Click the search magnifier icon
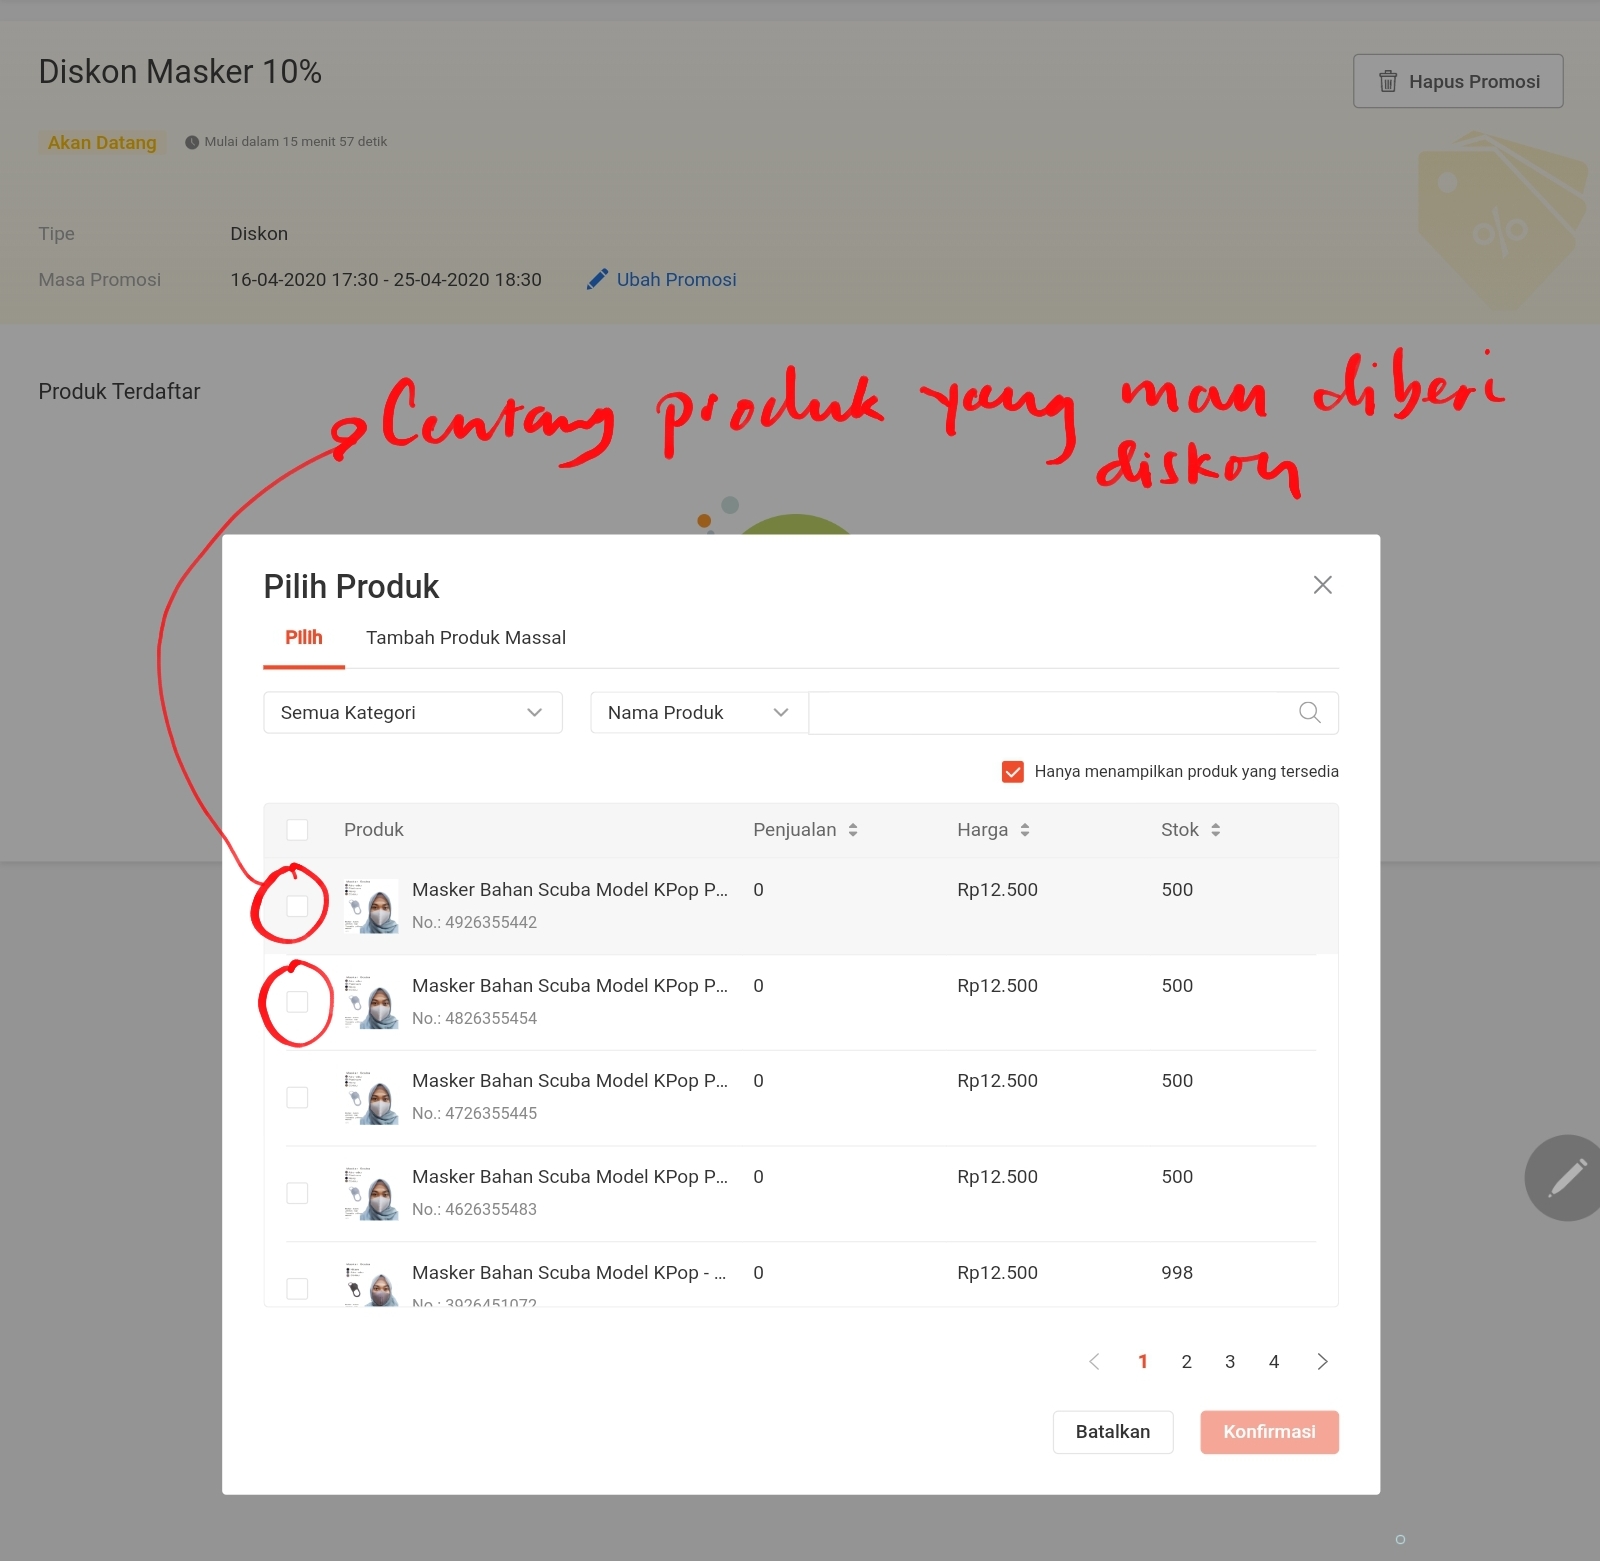The image size is (1600, 1561). [x=1309, y=712]
